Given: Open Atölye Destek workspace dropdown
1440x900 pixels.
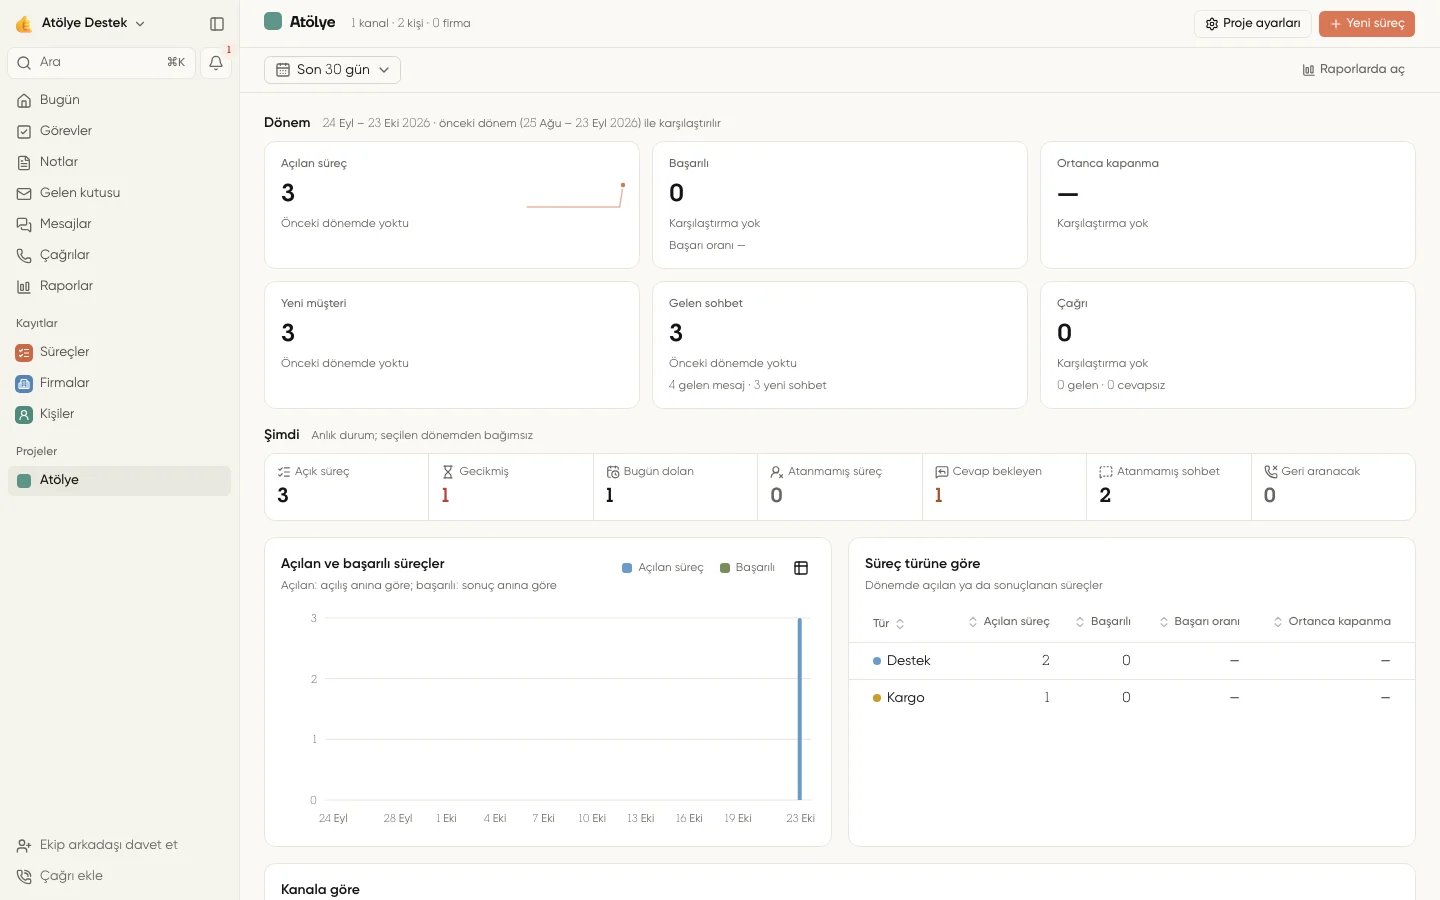Looking at the screenshot, I should tap(80, 23).
